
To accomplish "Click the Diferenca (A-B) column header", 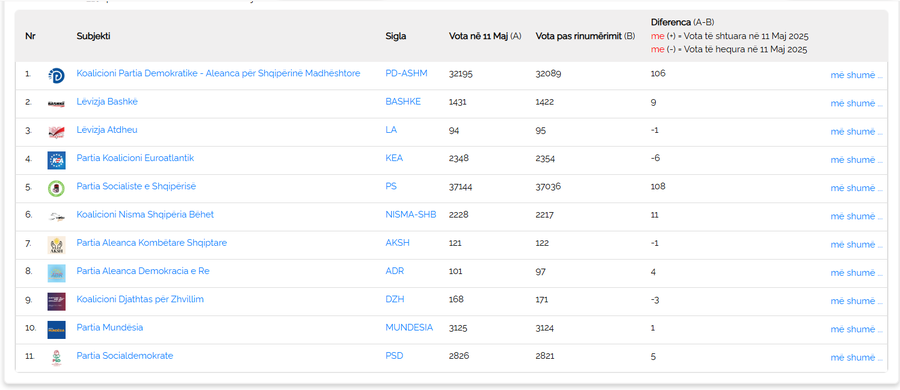I will (682, 22).
